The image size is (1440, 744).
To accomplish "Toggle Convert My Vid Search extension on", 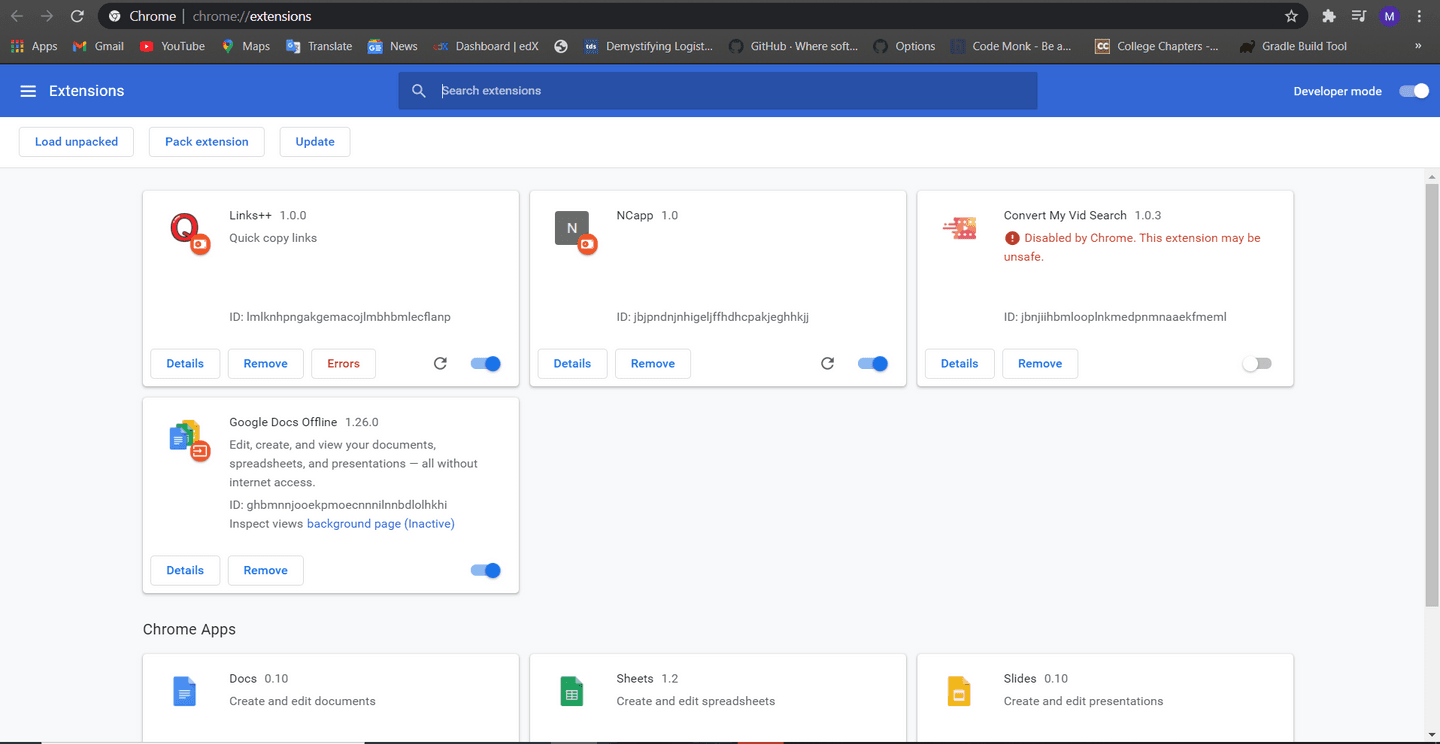I will pos(1257,364).
